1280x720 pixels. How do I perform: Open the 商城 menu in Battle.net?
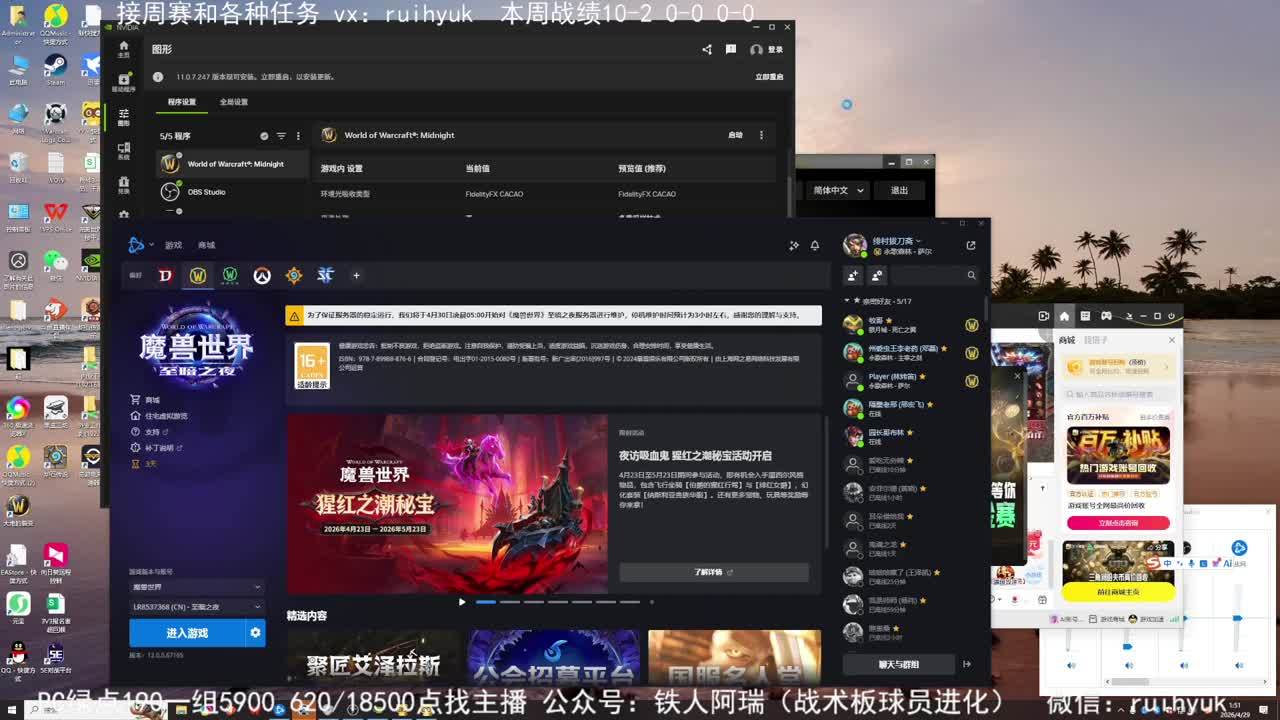(x=206, y=245)
